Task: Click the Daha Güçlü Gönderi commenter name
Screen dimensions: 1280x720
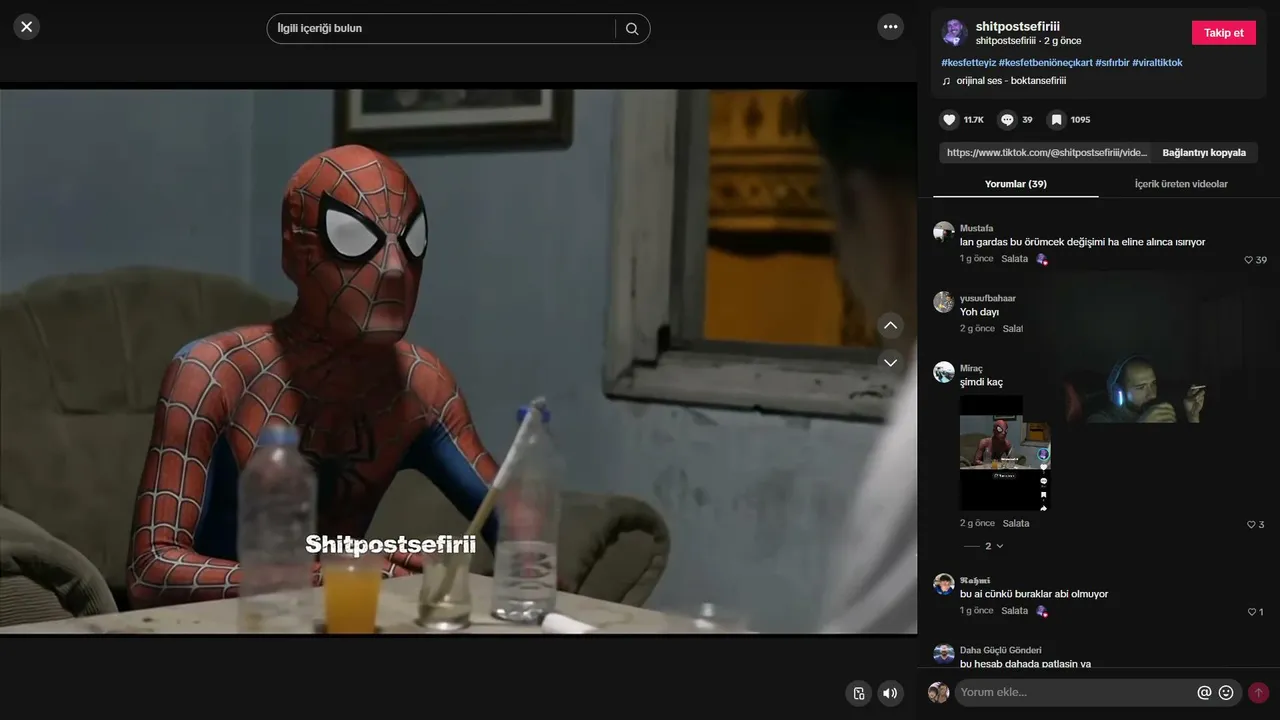Action: [x=1001, y=650]
